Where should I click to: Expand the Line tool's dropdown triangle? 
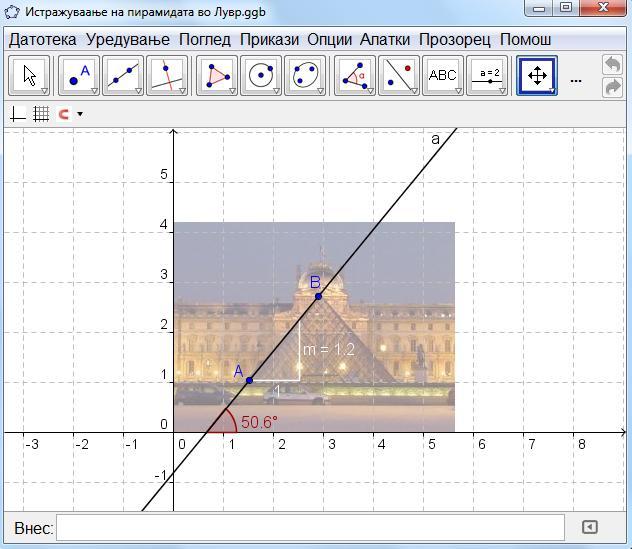[138, 91]
